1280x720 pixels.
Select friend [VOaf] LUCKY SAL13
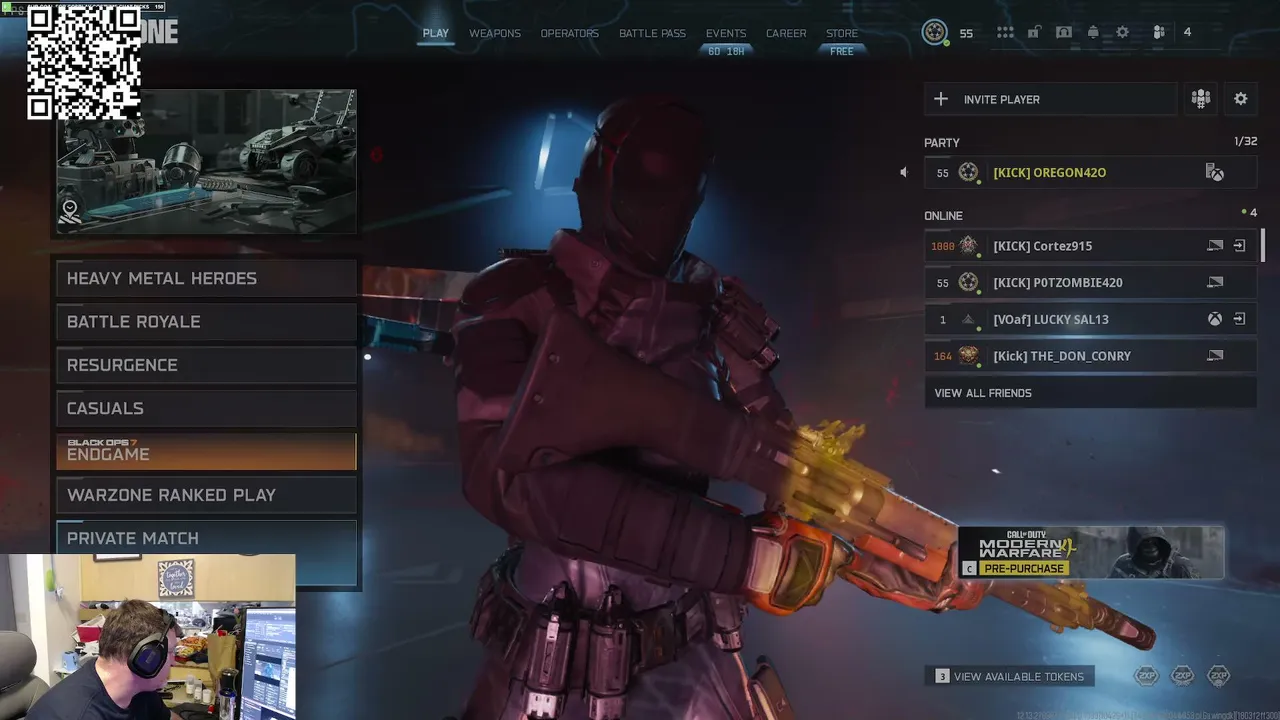coord(1090,319)
